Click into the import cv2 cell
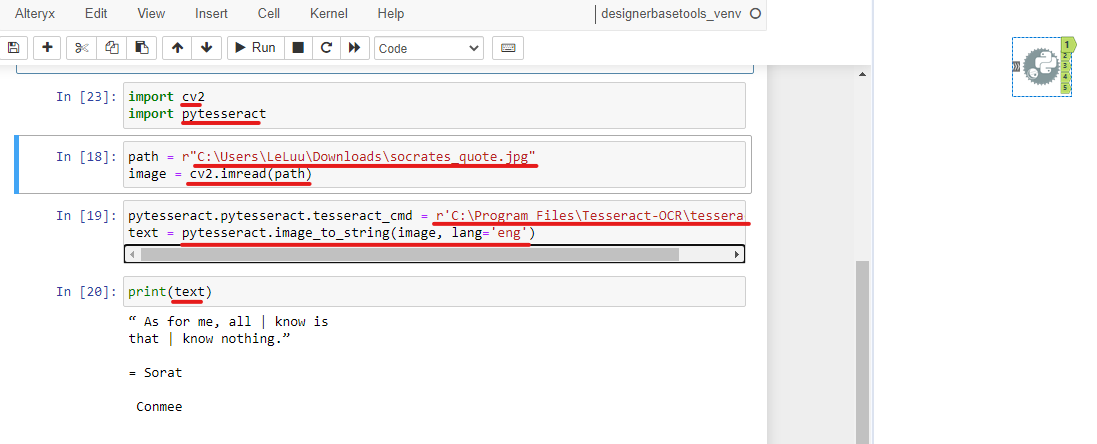This screenshot has width=1097, height=444. pyautogui.click(x=434, y=105)
